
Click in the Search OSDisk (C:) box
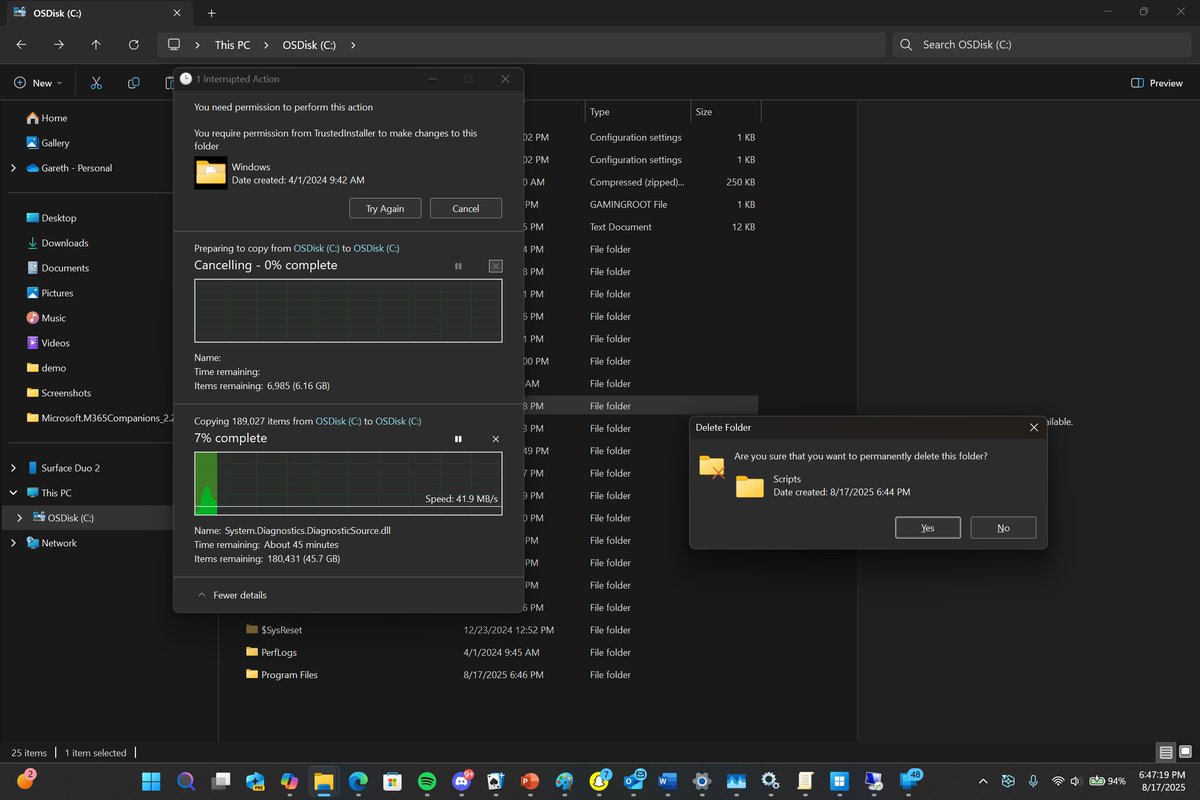tap(1040, 45)
